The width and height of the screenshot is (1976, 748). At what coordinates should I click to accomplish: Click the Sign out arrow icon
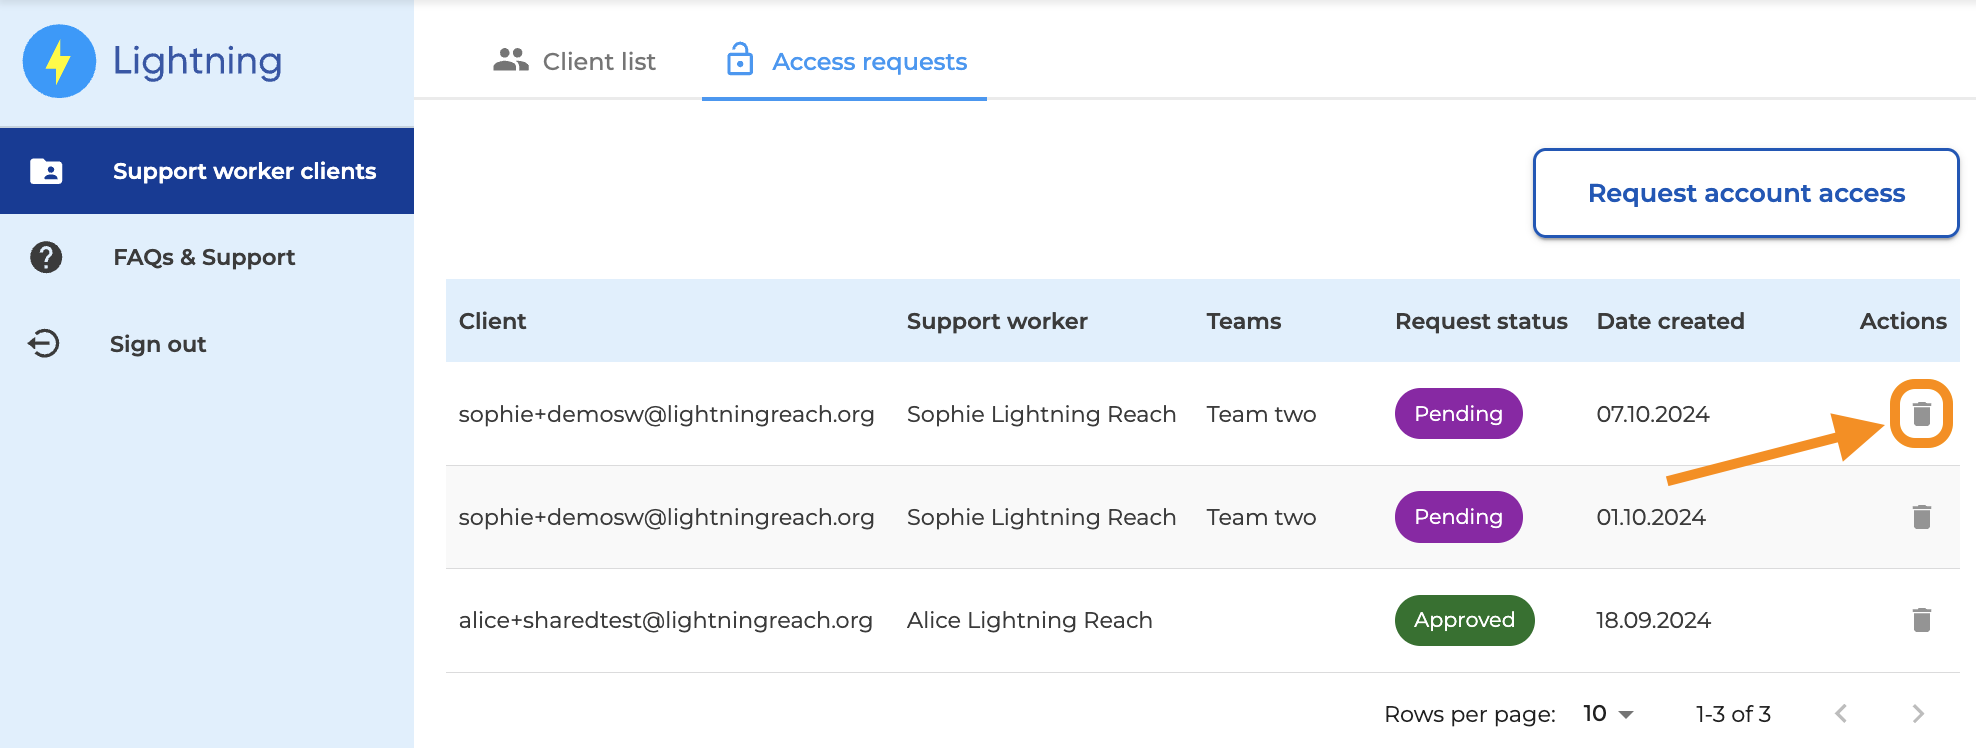(44, 344)
